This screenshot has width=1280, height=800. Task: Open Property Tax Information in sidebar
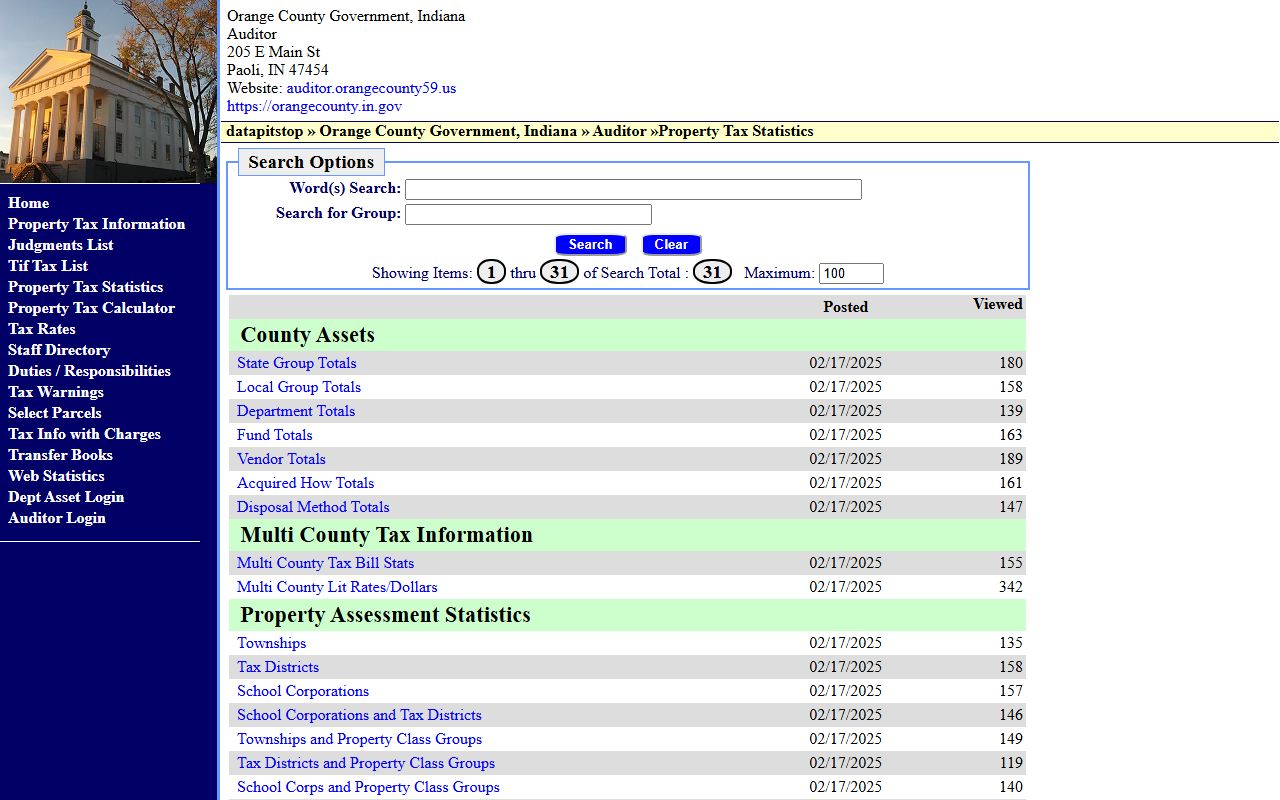[x=96, y=224]
